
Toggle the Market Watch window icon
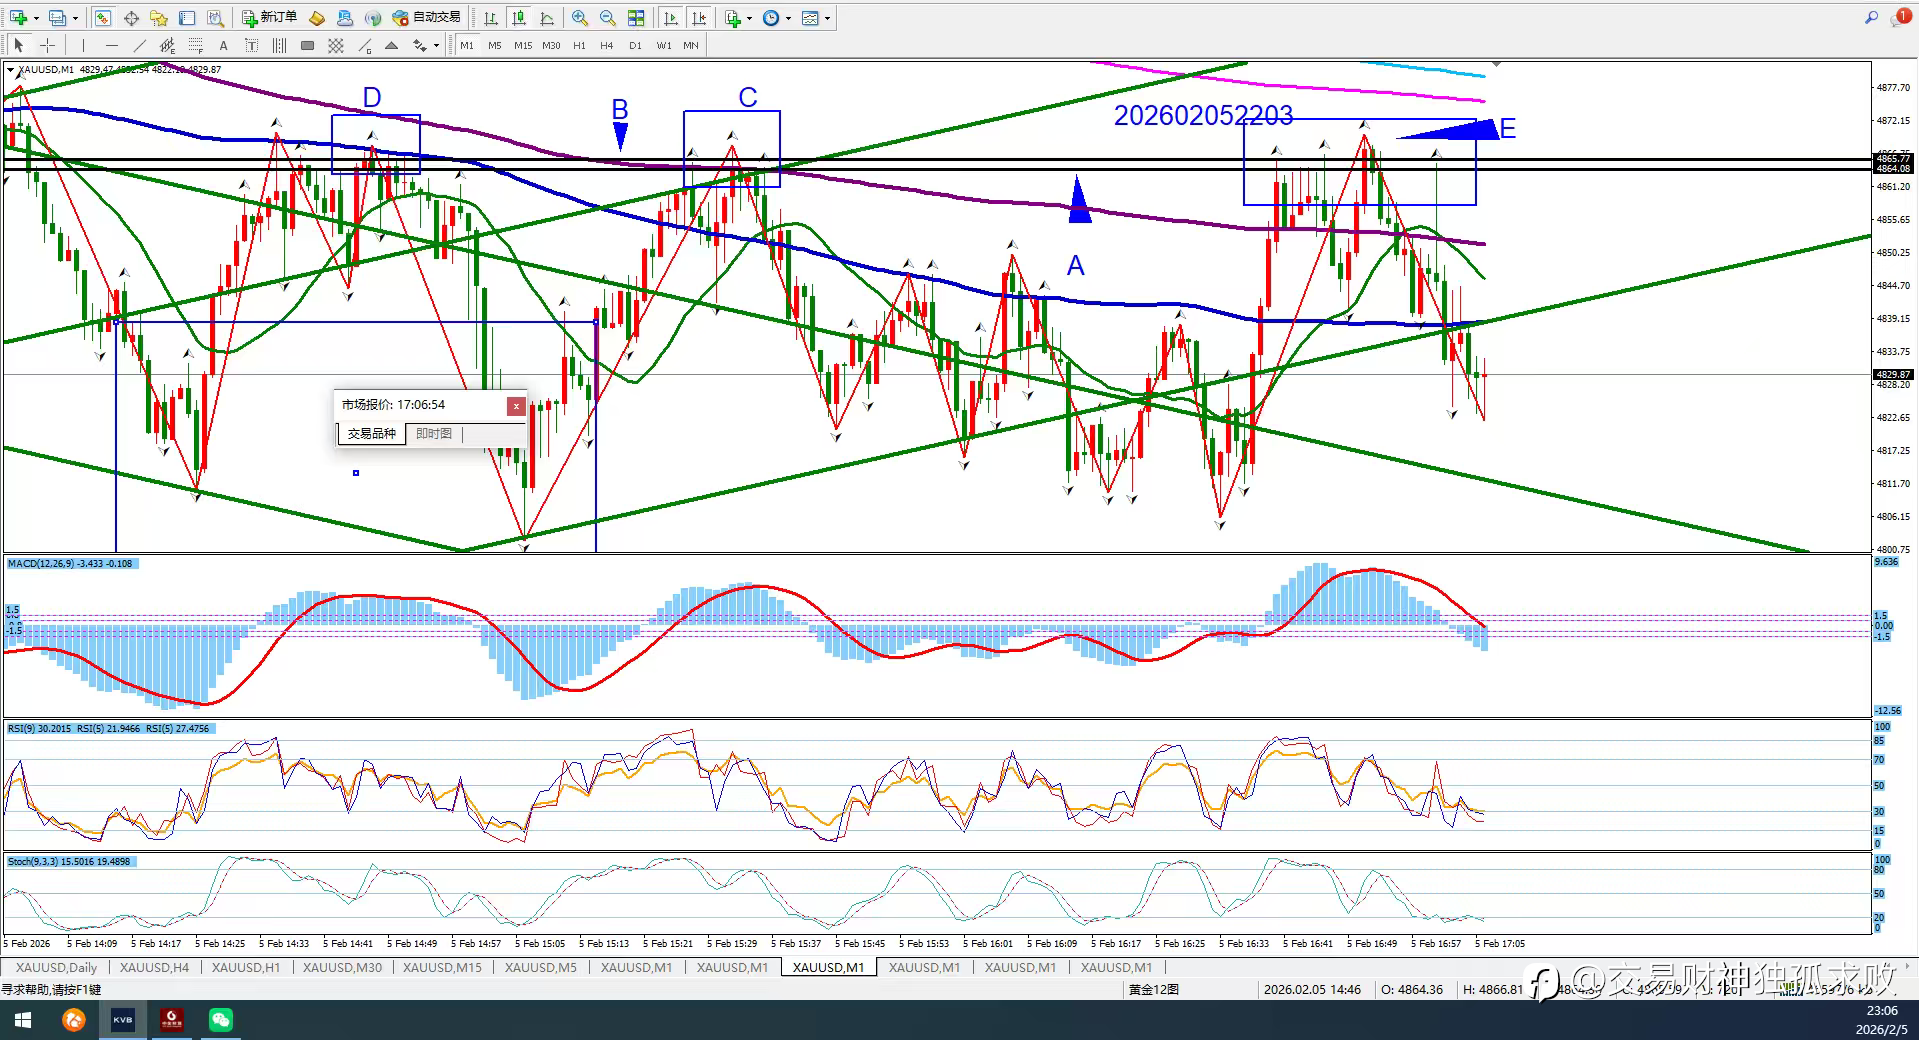click(x=103, y=18)
